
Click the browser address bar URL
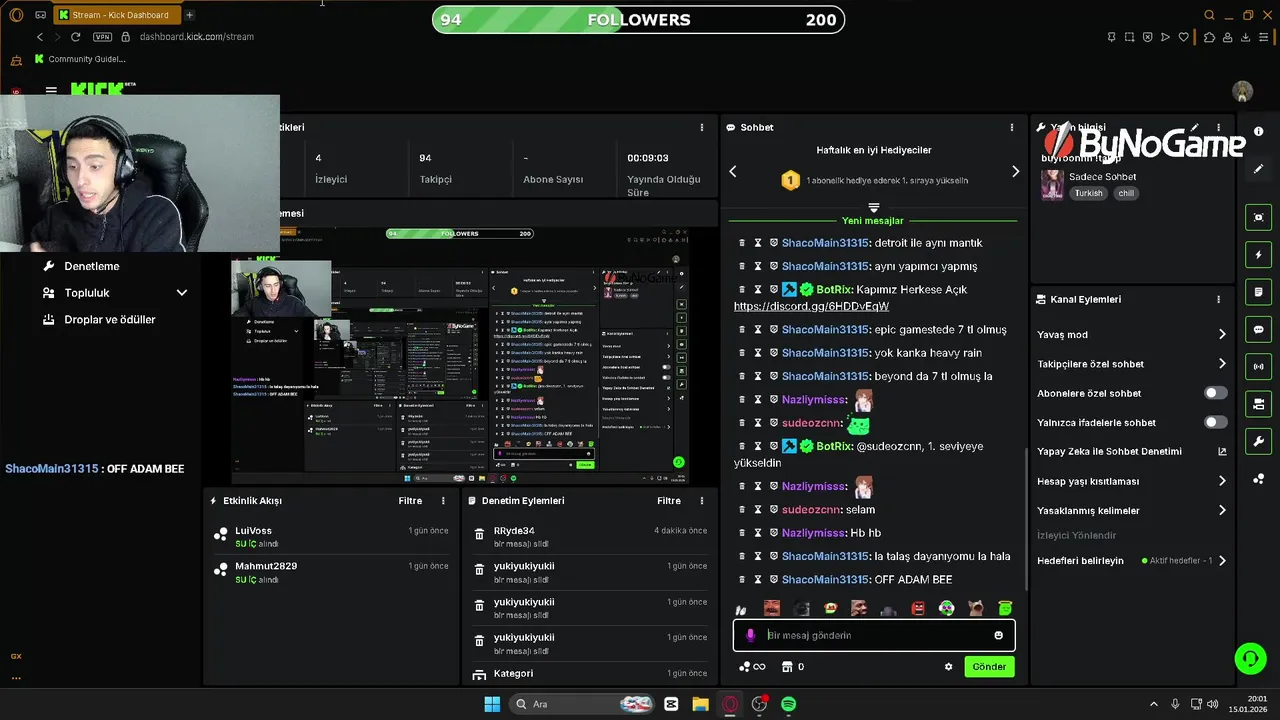point(197,37)
